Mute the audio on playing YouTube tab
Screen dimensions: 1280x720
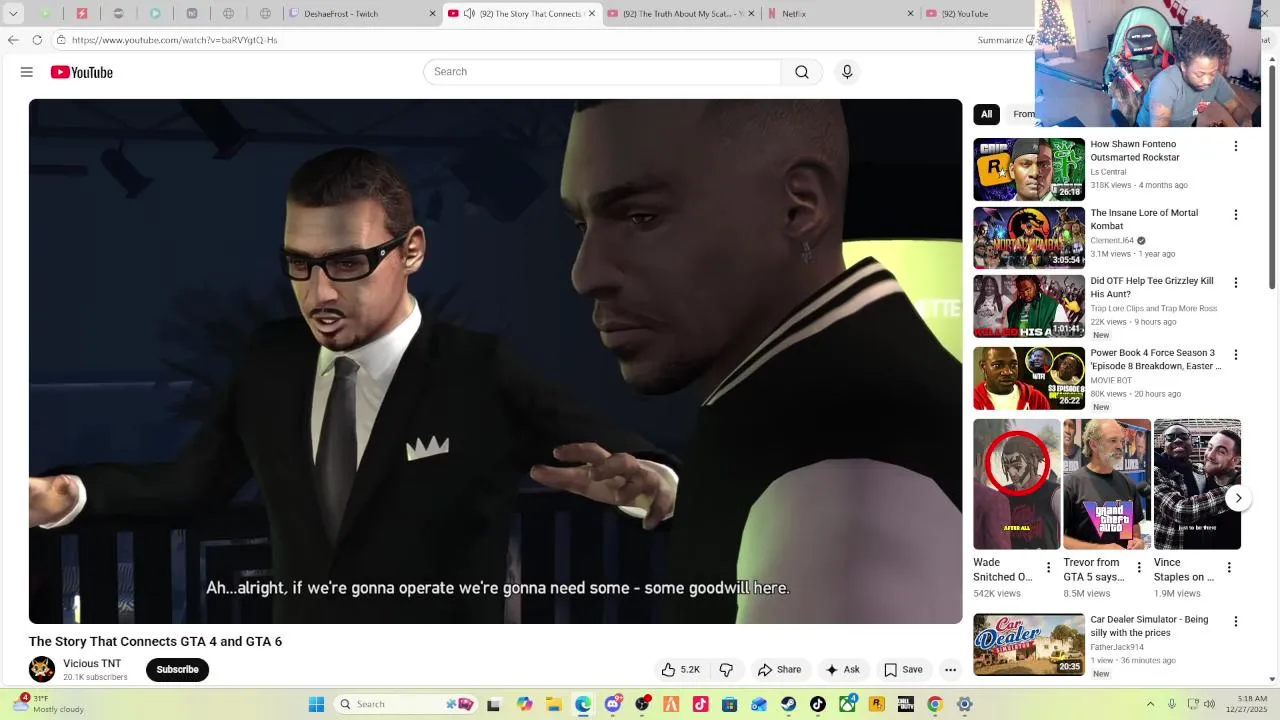coord(469,14)
